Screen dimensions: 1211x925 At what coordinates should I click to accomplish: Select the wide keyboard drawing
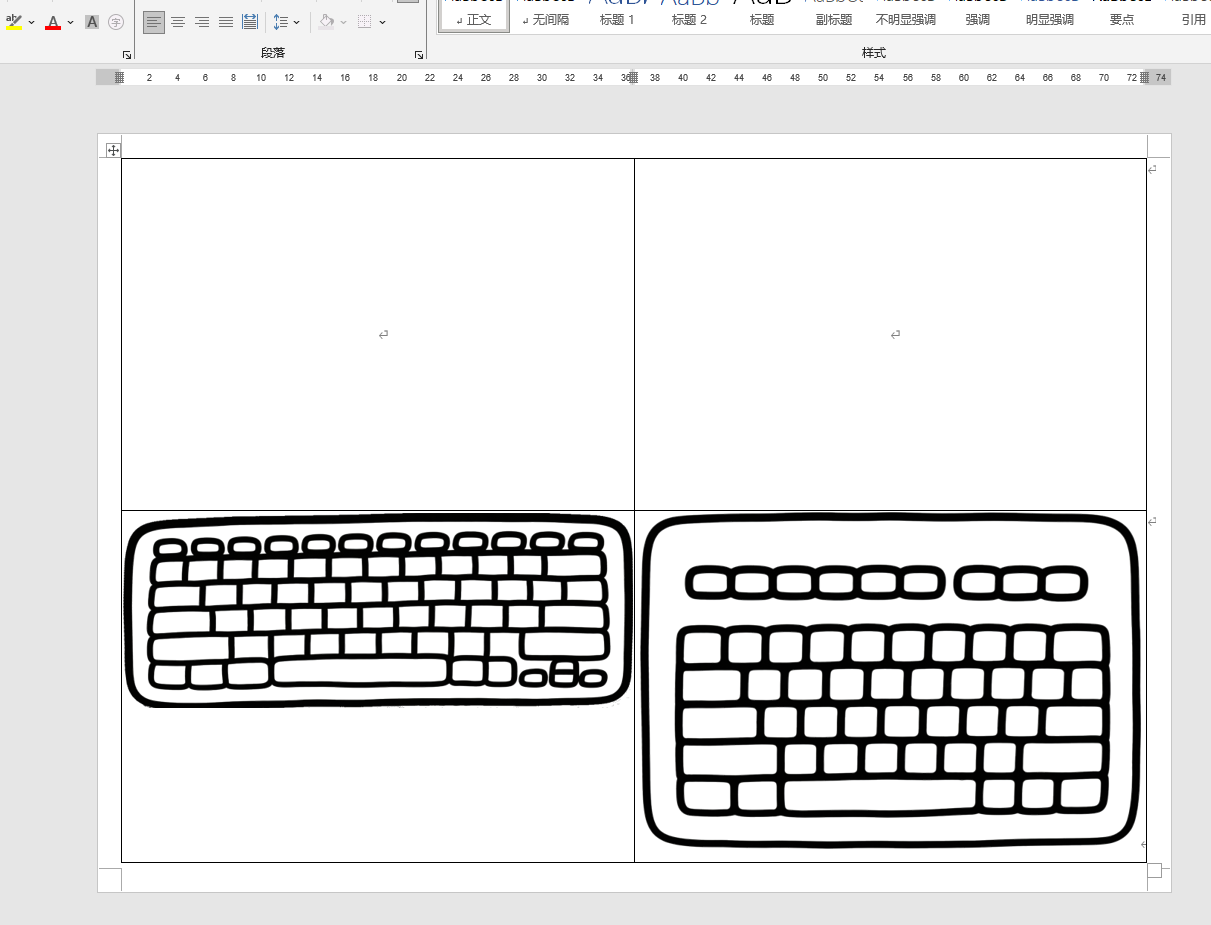pyautogui.click(x=379, y=610)
